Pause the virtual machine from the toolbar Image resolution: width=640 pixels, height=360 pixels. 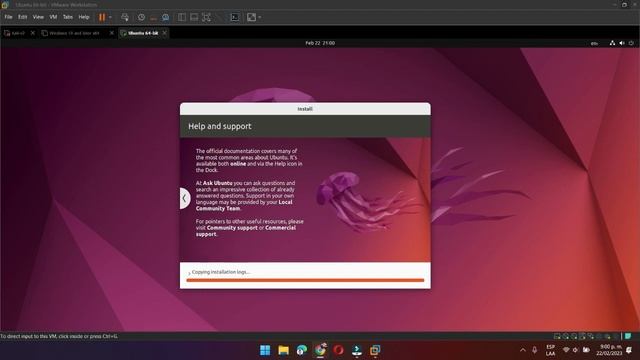[x=102, y=17]
